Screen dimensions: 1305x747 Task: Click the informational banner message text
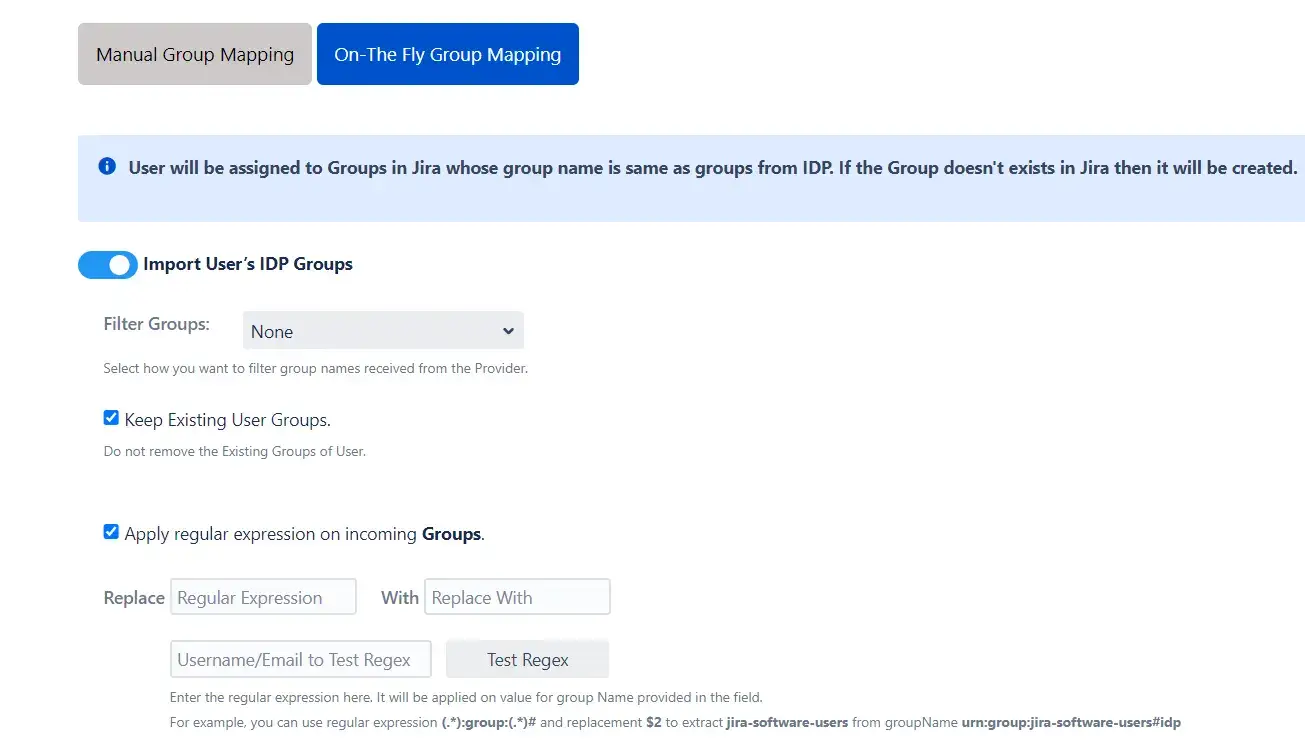point(700,167)
